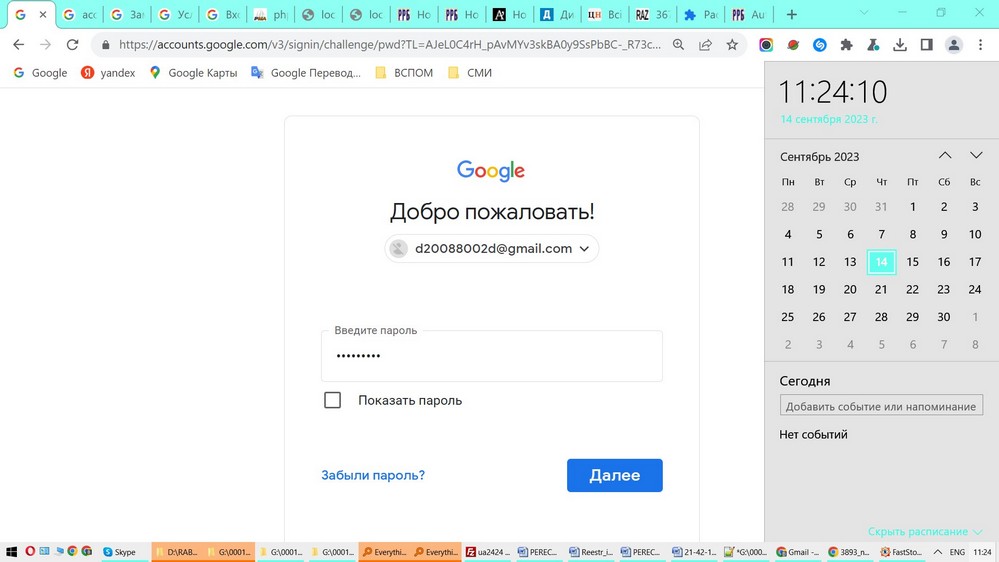Go to next month with down chevron

pos(976,155)
